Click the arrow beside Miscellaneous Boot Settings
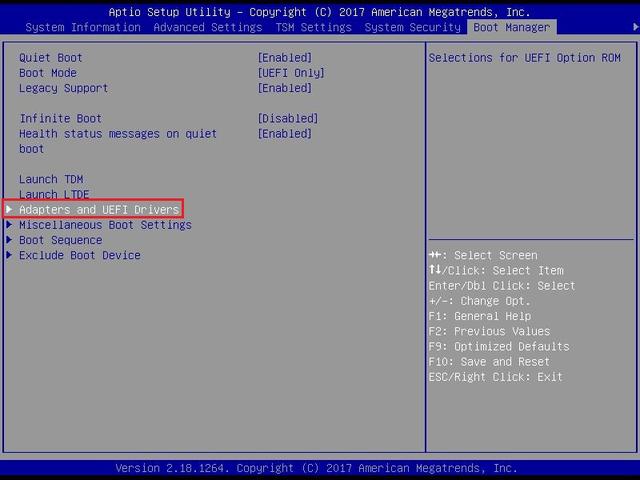The image size is (640, 480). 10,225
